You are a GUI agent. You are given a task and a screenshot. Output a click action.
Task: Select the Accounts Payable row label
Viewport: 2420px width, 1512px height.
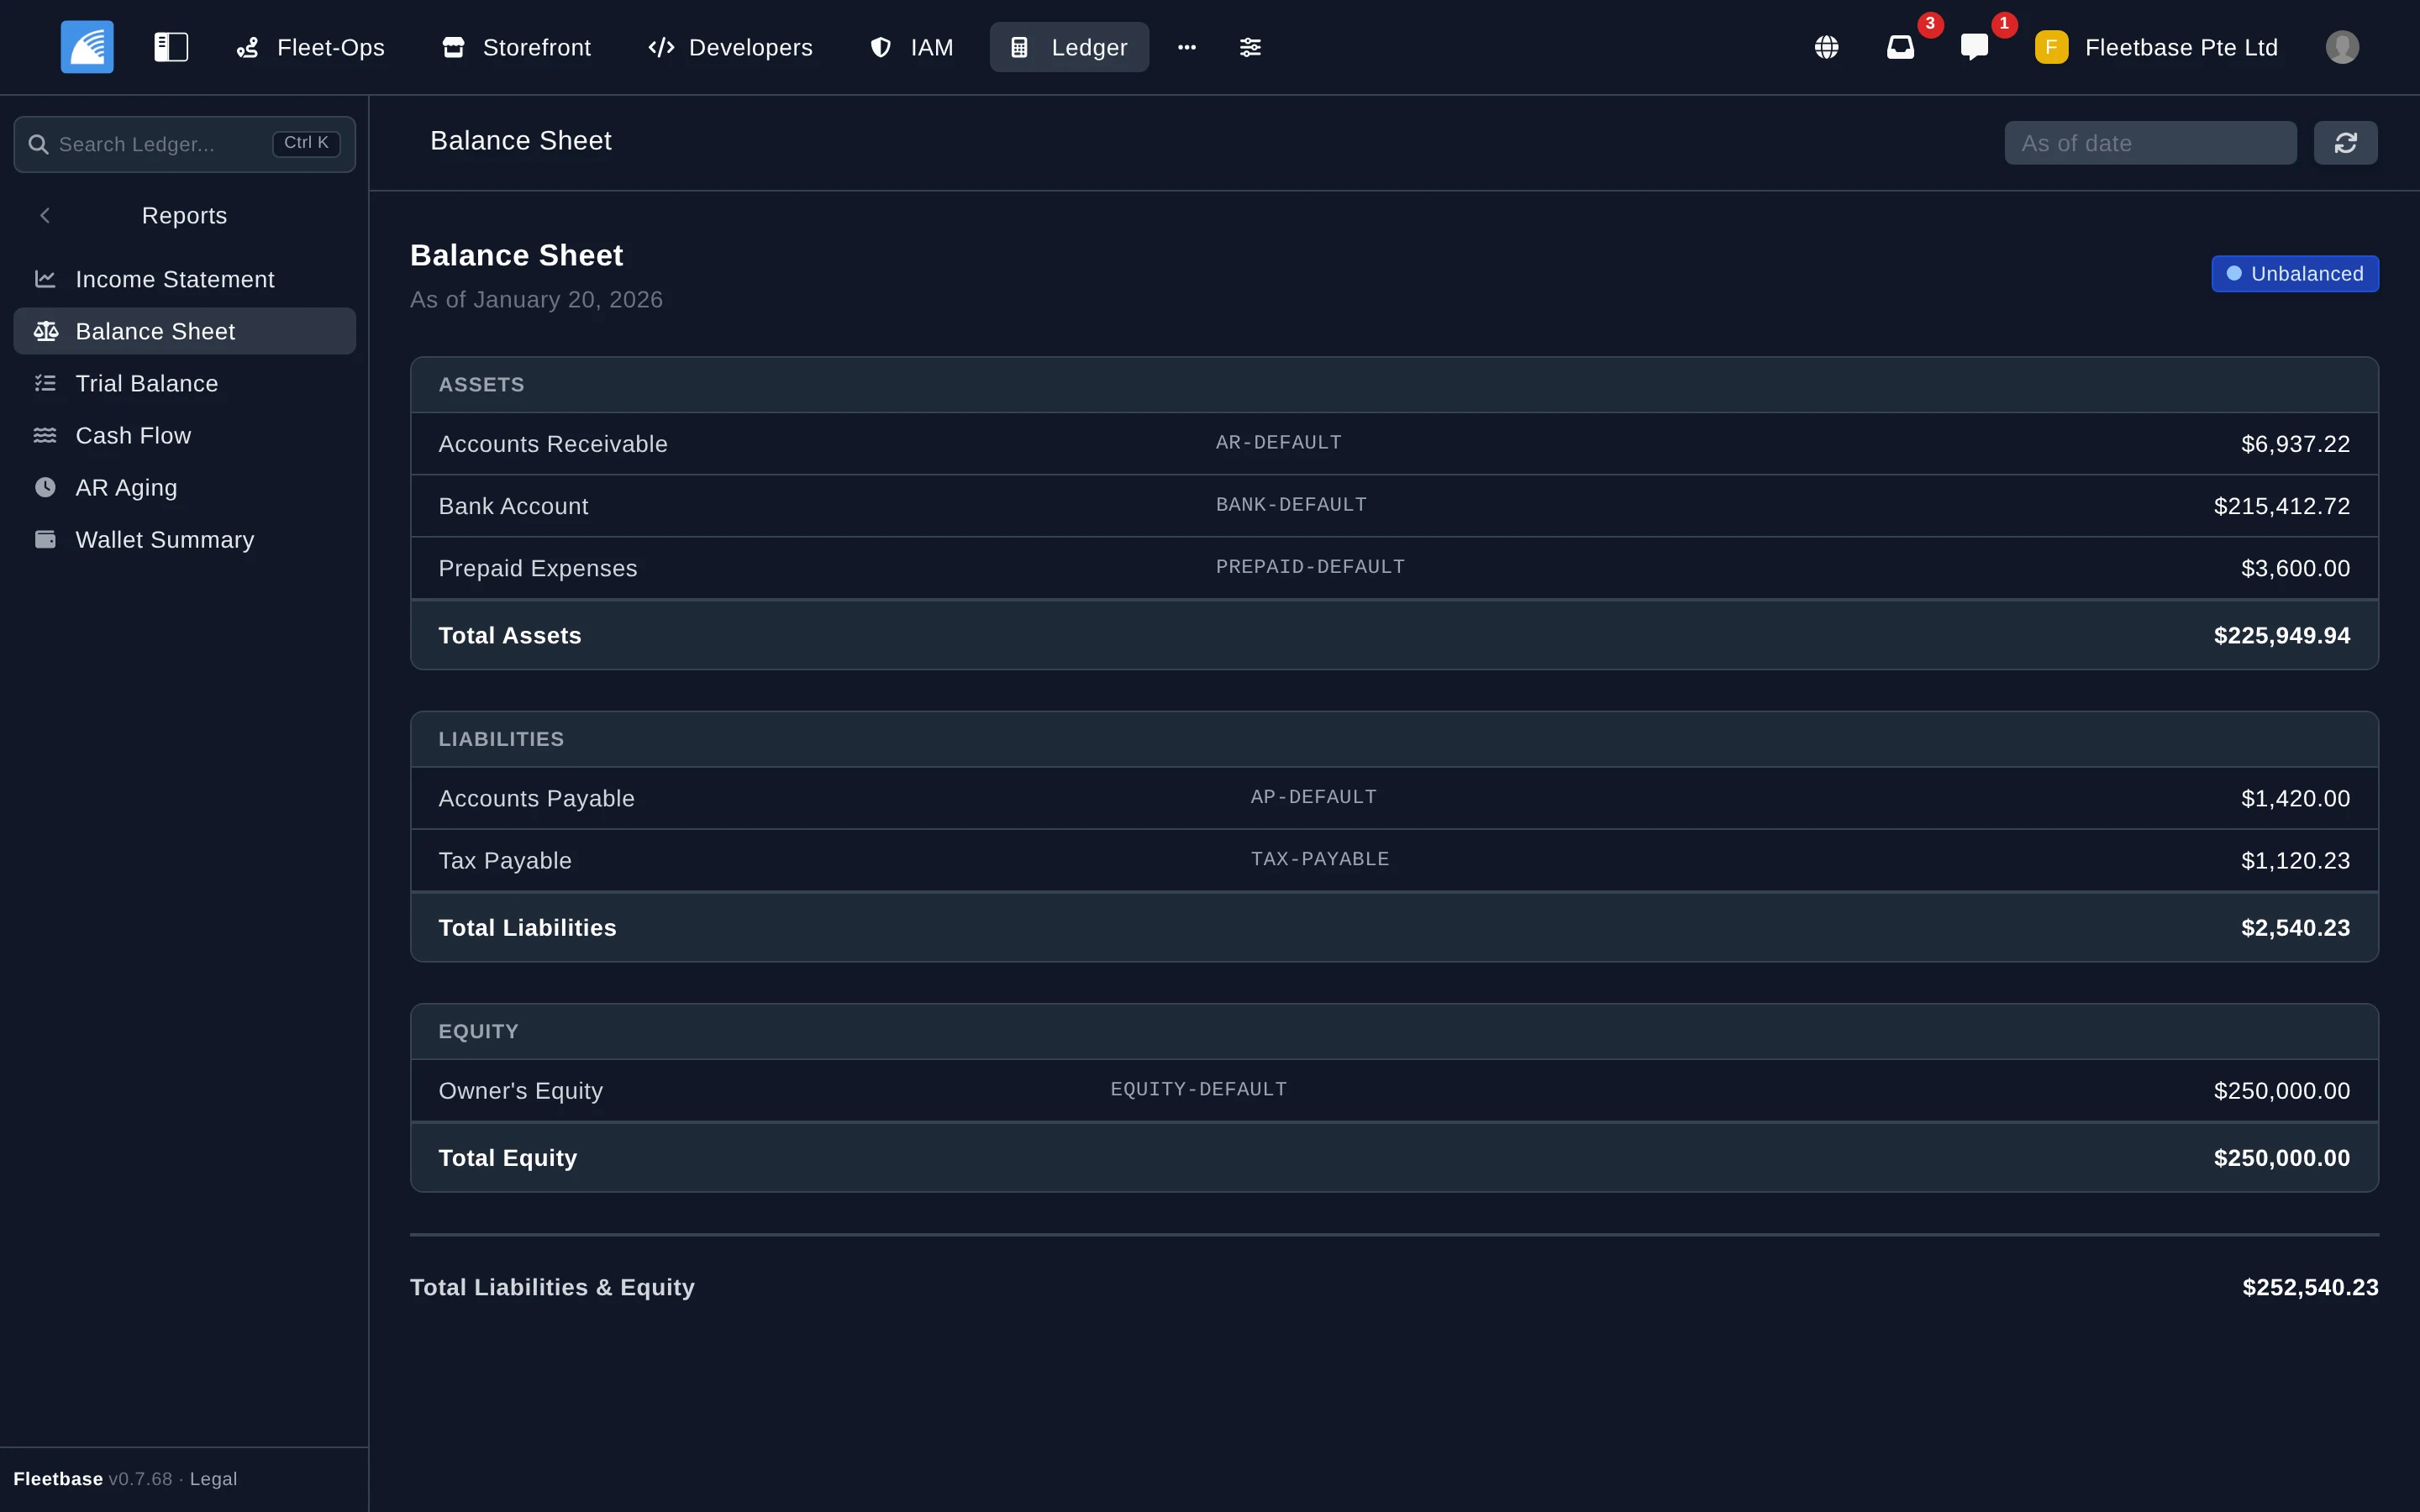536,798
